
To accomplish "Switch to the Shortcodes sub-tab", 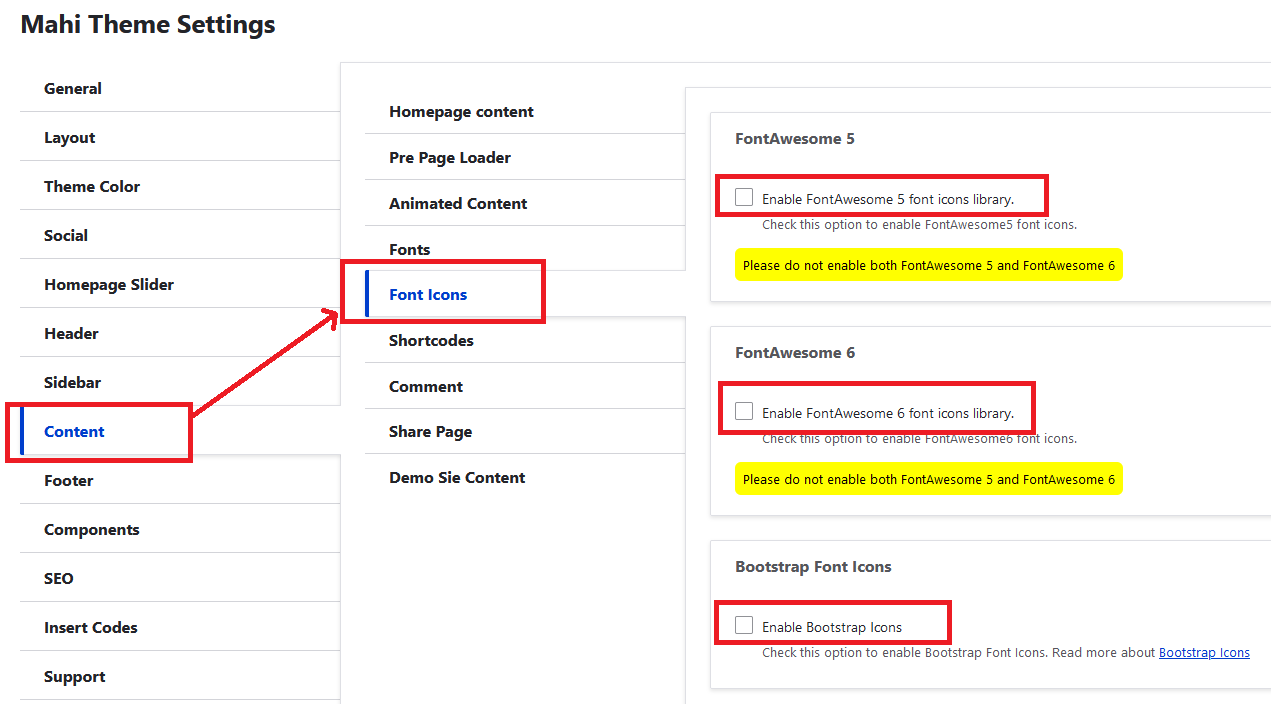I will (431, 341).
